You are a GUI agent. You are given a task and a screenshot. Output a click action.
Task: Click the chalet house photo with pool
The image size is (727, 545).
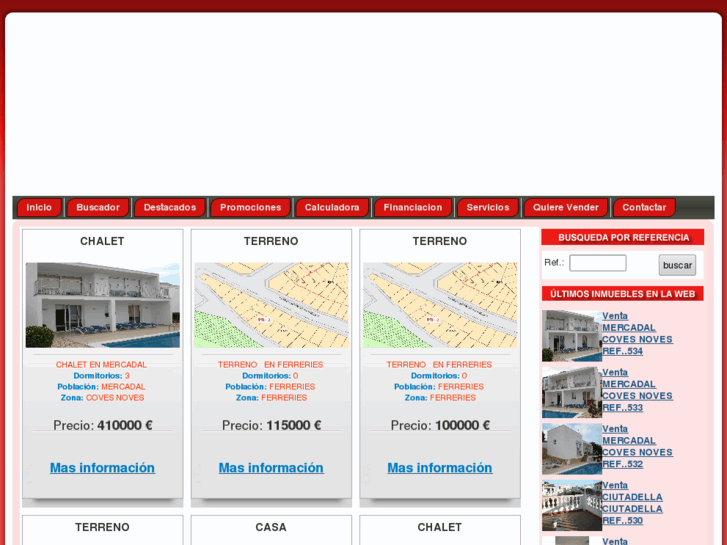pos(102,305)
